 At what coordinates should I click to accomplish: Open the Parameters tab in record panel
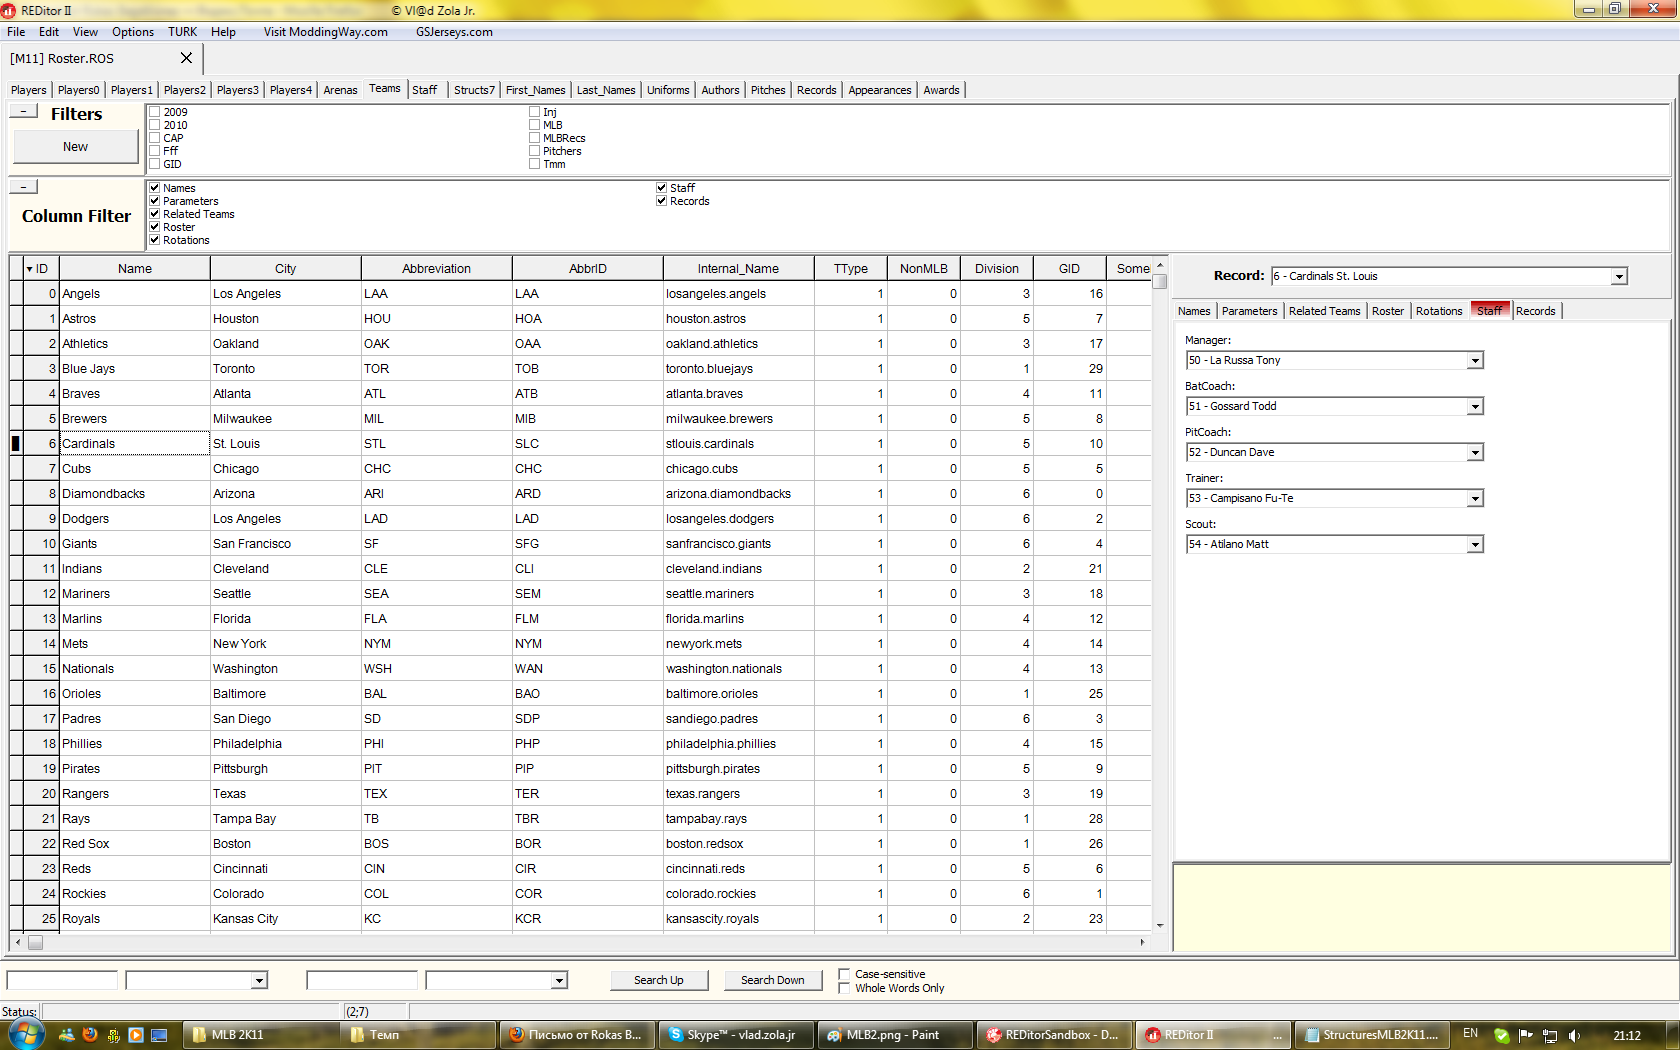pyautogui.click(x=1249, y=311)
